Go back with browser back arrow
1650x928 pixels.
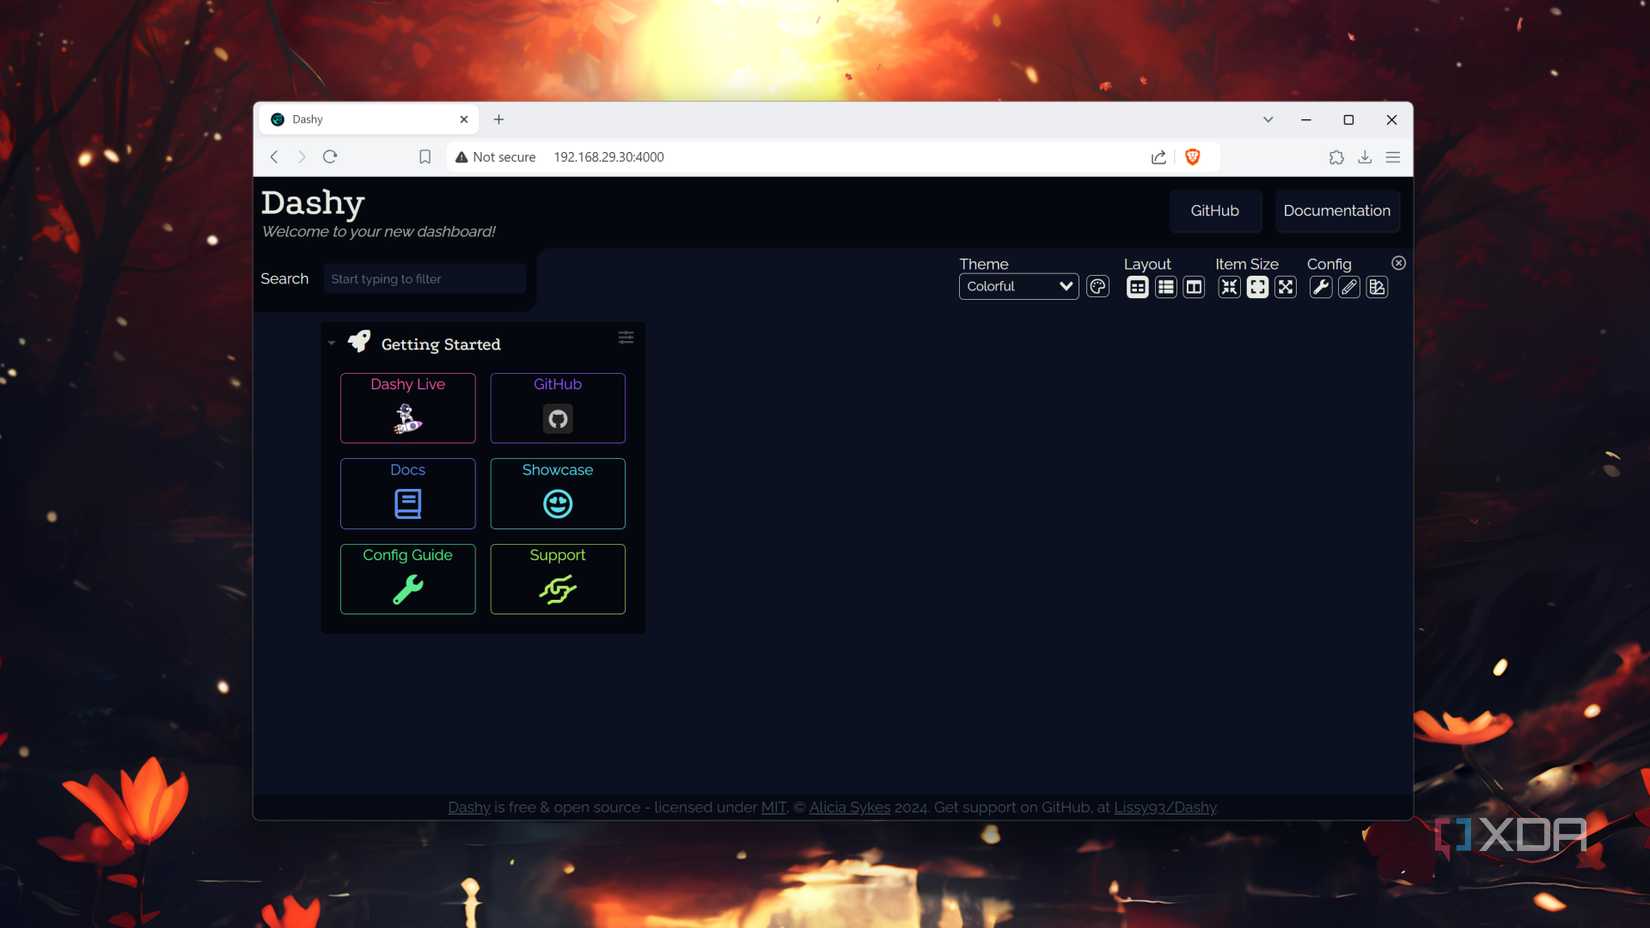(x=274, y=157)
